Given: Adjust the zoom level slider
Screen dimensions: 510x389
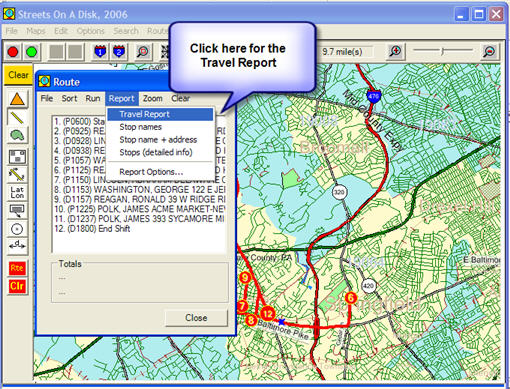Looking at the screenshot, I should click(x=442, y=51).
